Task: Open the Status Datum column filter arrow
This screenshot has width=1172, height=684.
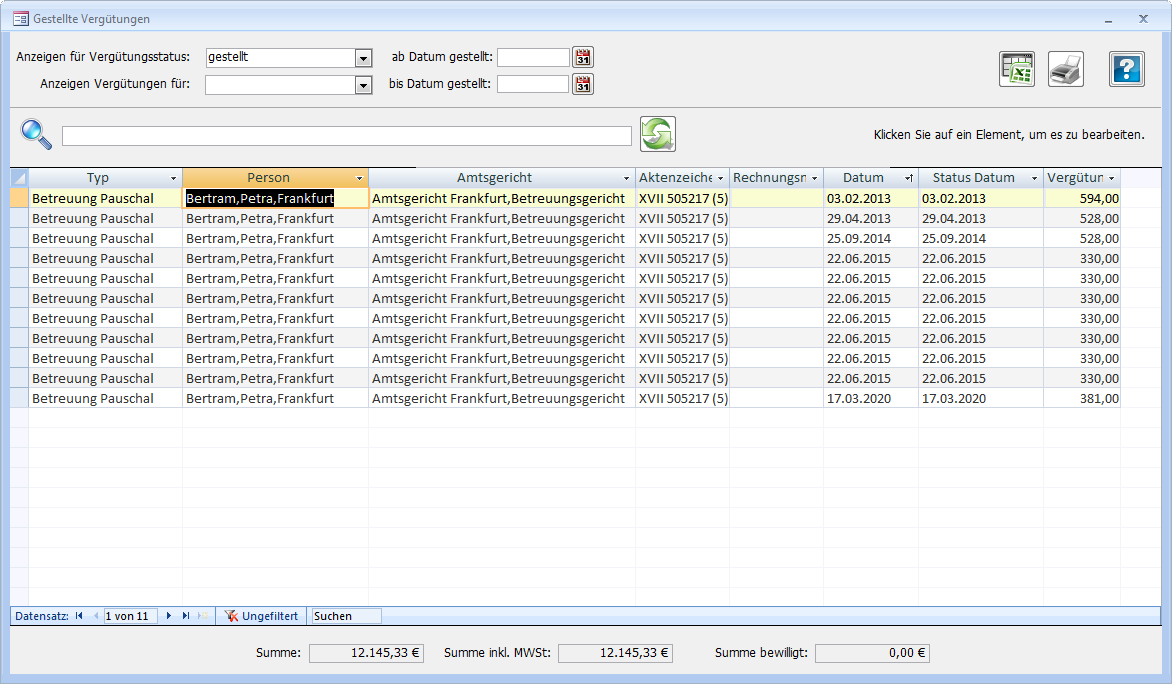Action: 1034,178
